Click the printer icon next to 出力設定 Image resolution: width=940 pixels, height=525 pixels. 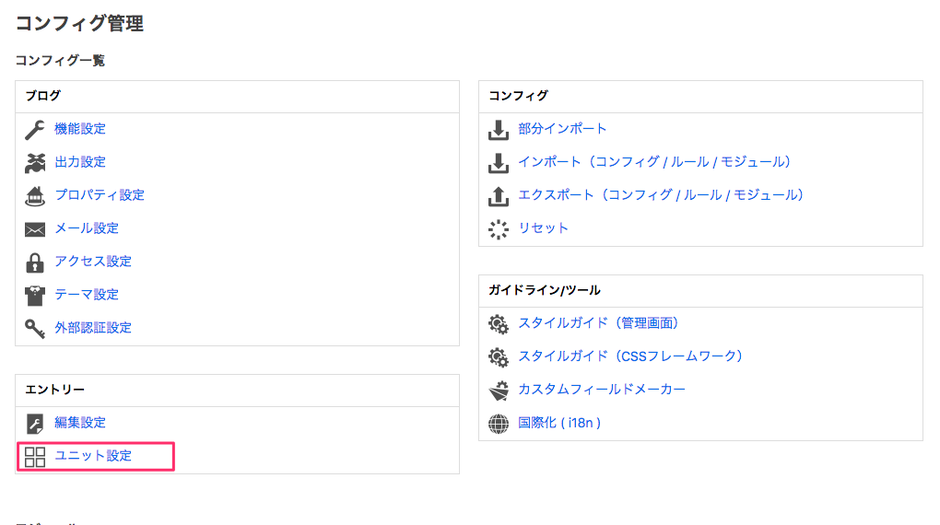[x=35, y=162]
